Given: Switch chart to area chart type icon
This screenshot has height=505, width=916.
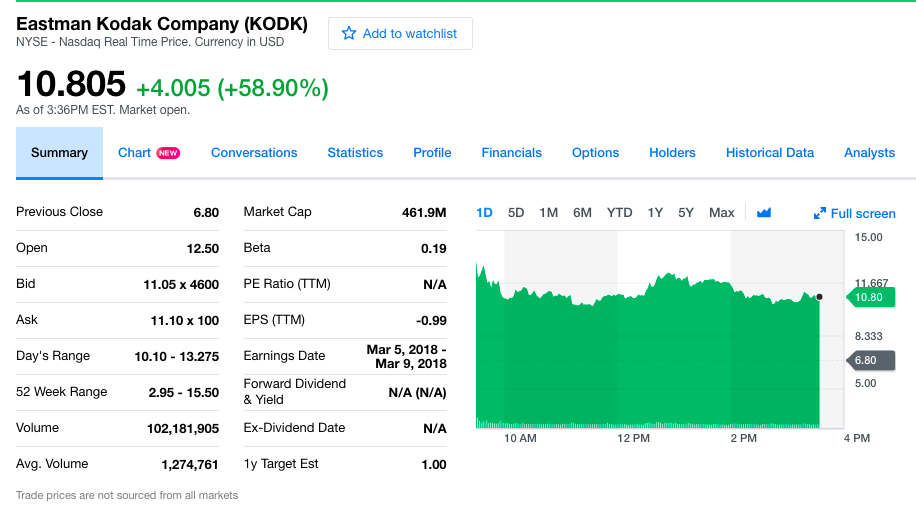Looking at the screenshot, I should [x=764, y=212].
